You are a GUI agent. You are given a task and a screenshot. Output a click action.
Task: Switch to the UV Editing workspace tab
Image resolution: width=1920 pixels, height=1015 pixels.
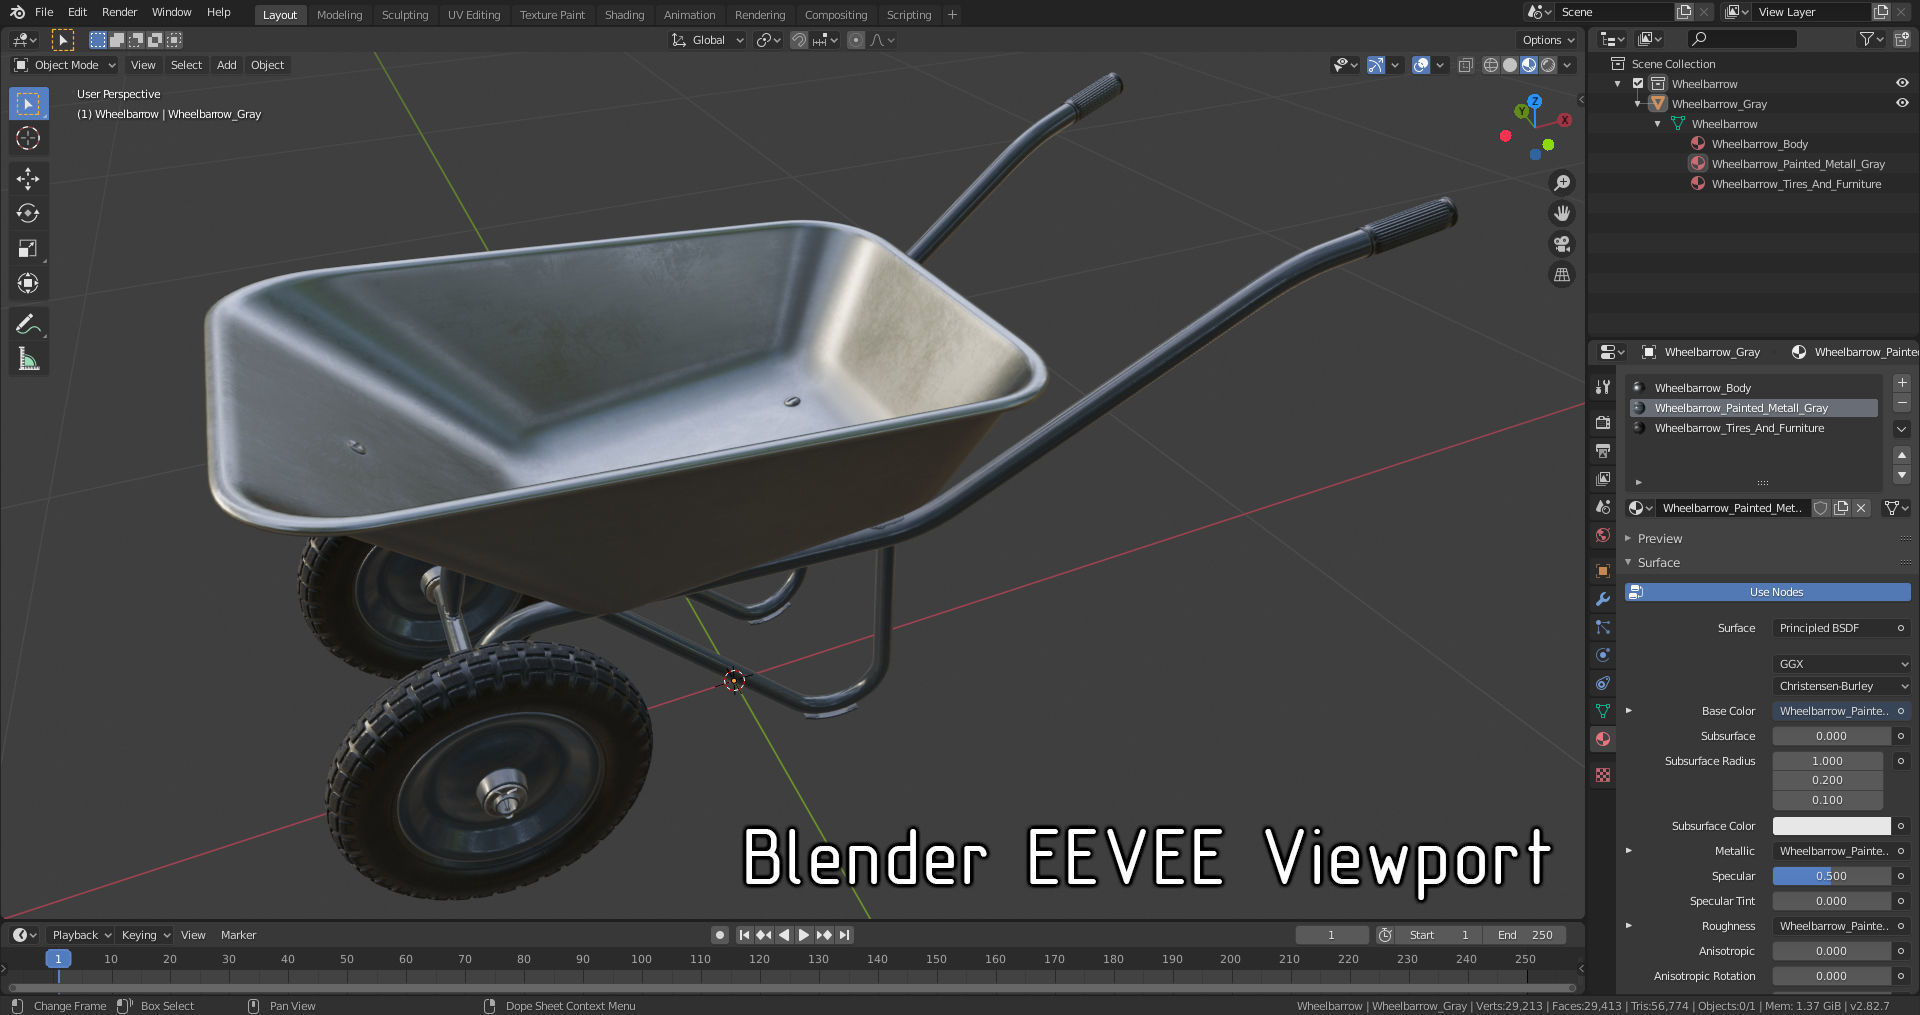pyautogui.click(x=474, y=15)
